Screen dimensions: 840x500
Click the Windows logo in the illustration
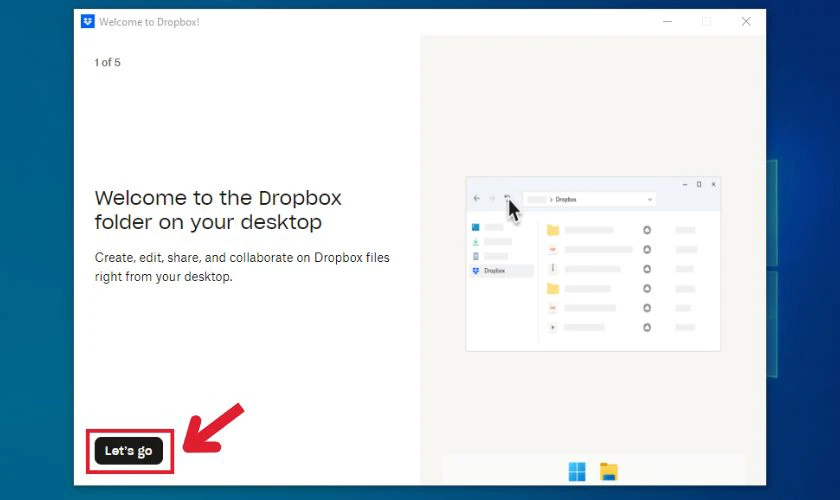577,472
